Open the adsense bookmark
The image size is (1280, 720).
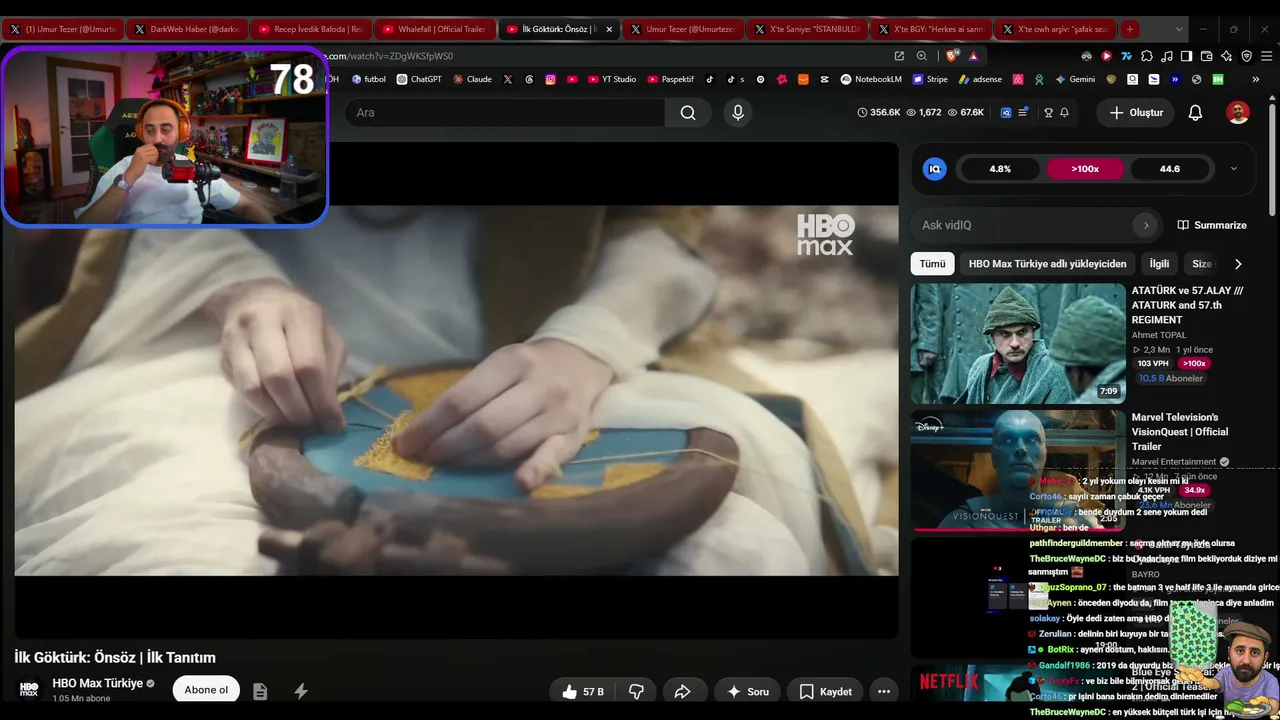pyautogui.click(x=980, y=79)
